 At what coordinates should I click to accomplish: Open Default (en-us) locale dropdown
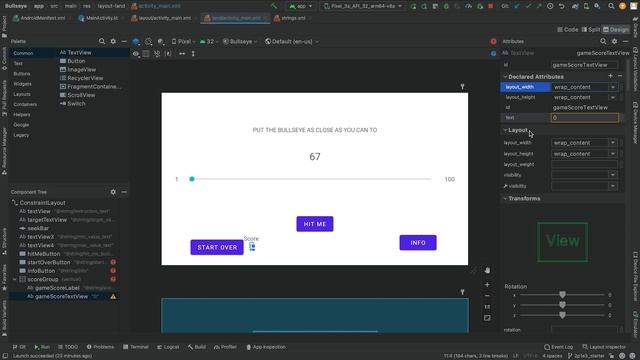pos(291,42)
